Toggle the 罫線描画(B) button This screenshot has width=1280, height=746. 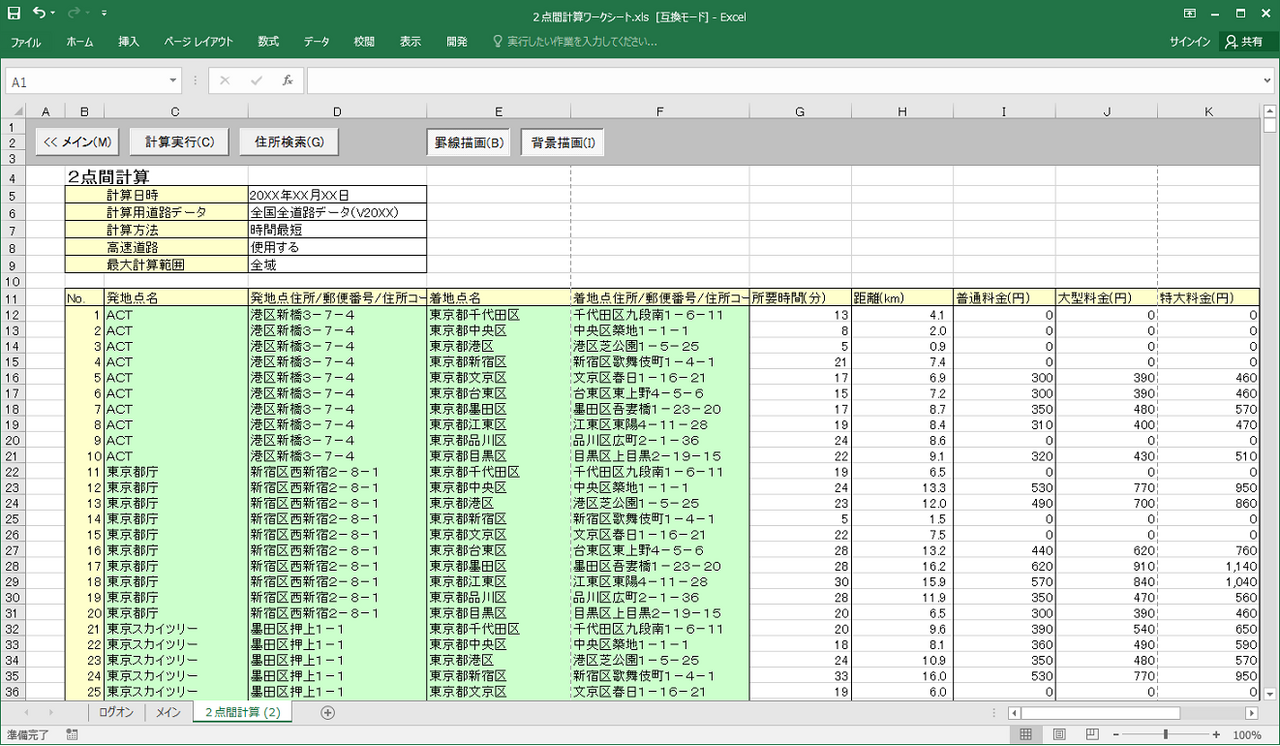(468, 142)
